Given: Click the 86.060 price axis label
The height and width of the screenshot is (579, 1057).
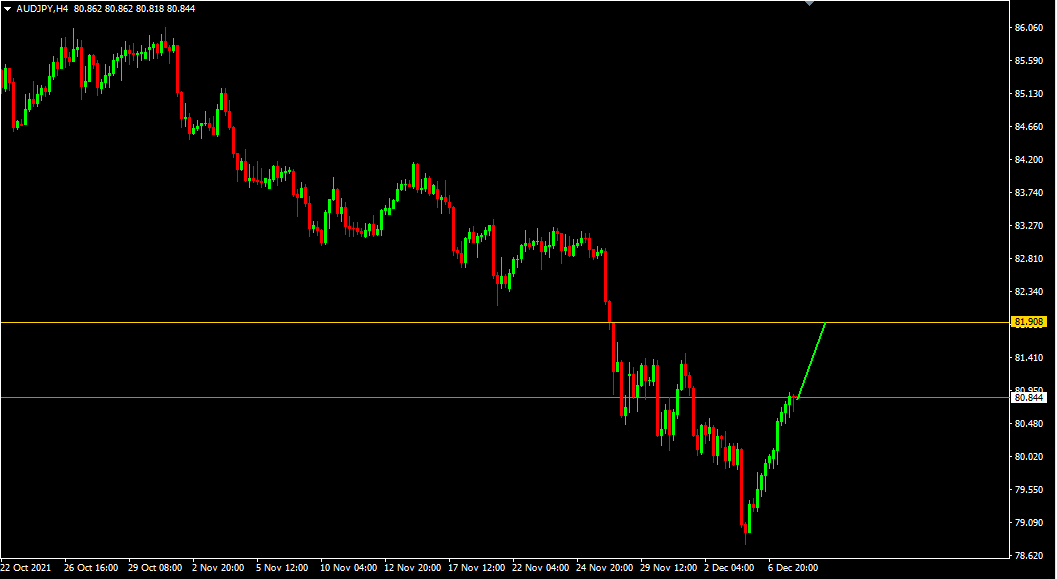Looking at the screenshot, I should [1029, 28].
